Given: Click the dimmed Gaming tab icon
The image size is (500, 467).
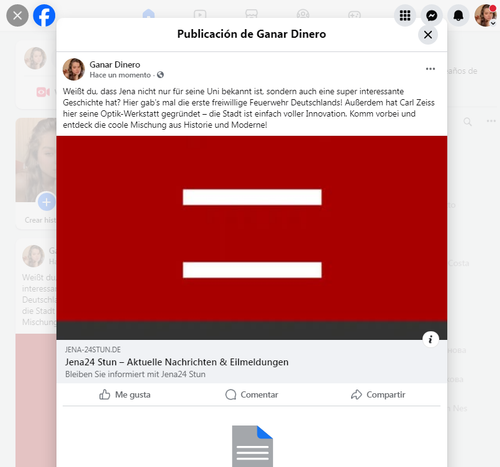Looking at the screenshot, I should coord(354,14).
